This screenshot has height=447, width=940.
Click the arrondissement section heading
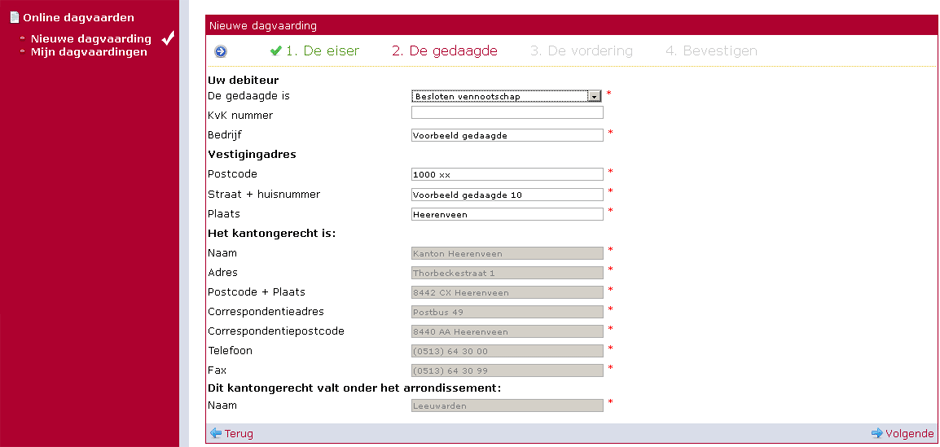(354, 388)
